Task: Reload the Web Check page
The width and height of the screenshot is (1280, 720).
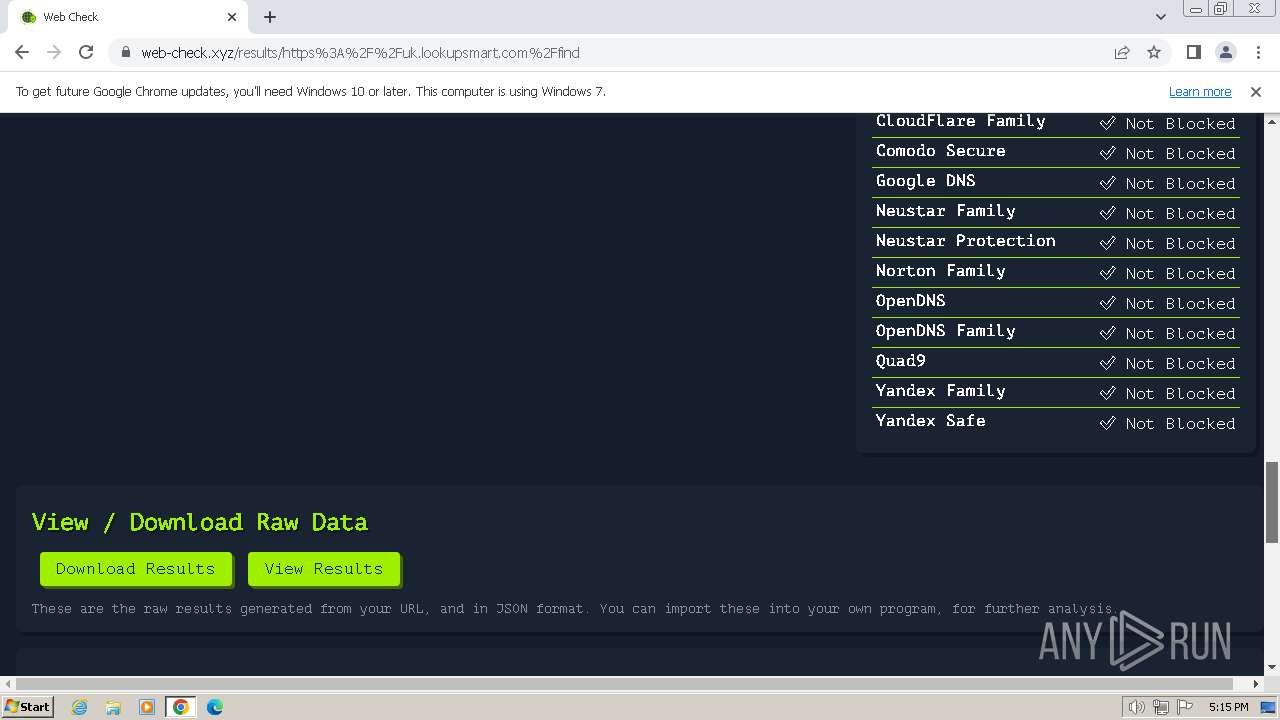Action: [86, 52]
